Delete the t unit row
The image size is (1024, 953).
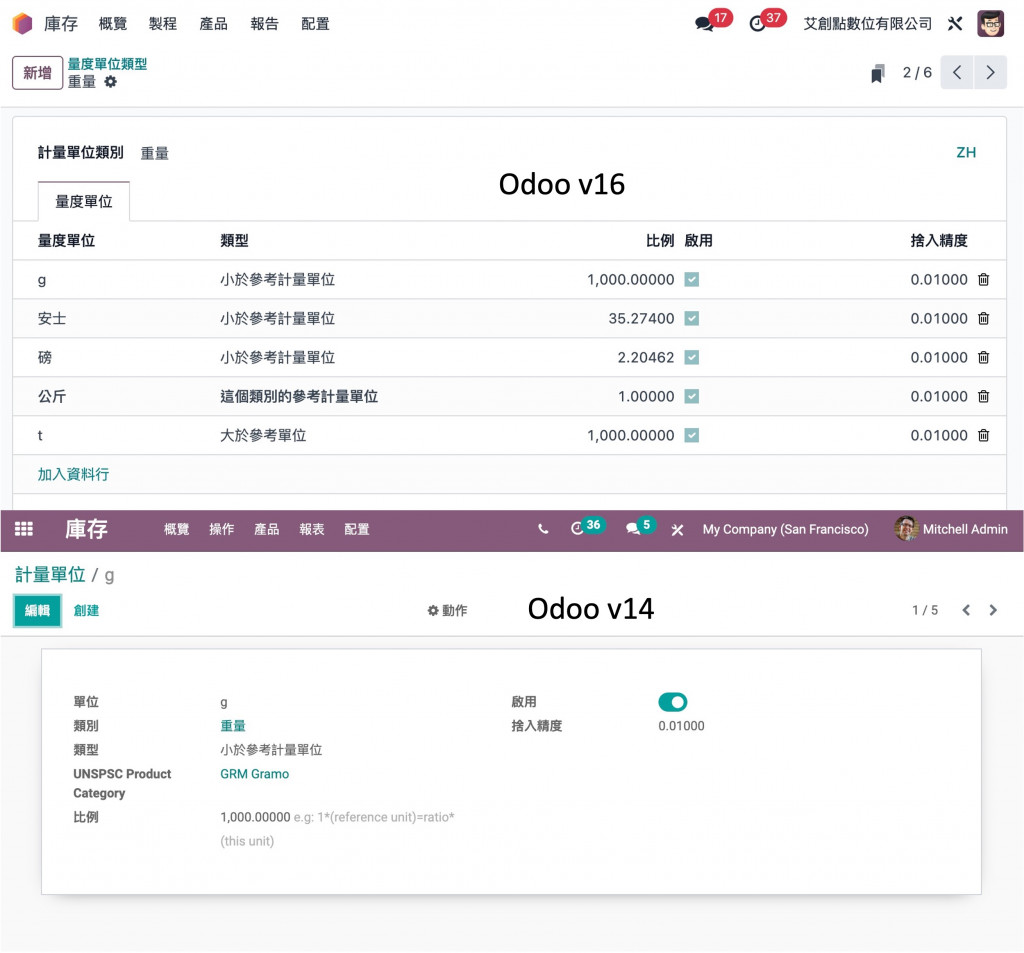984,435
